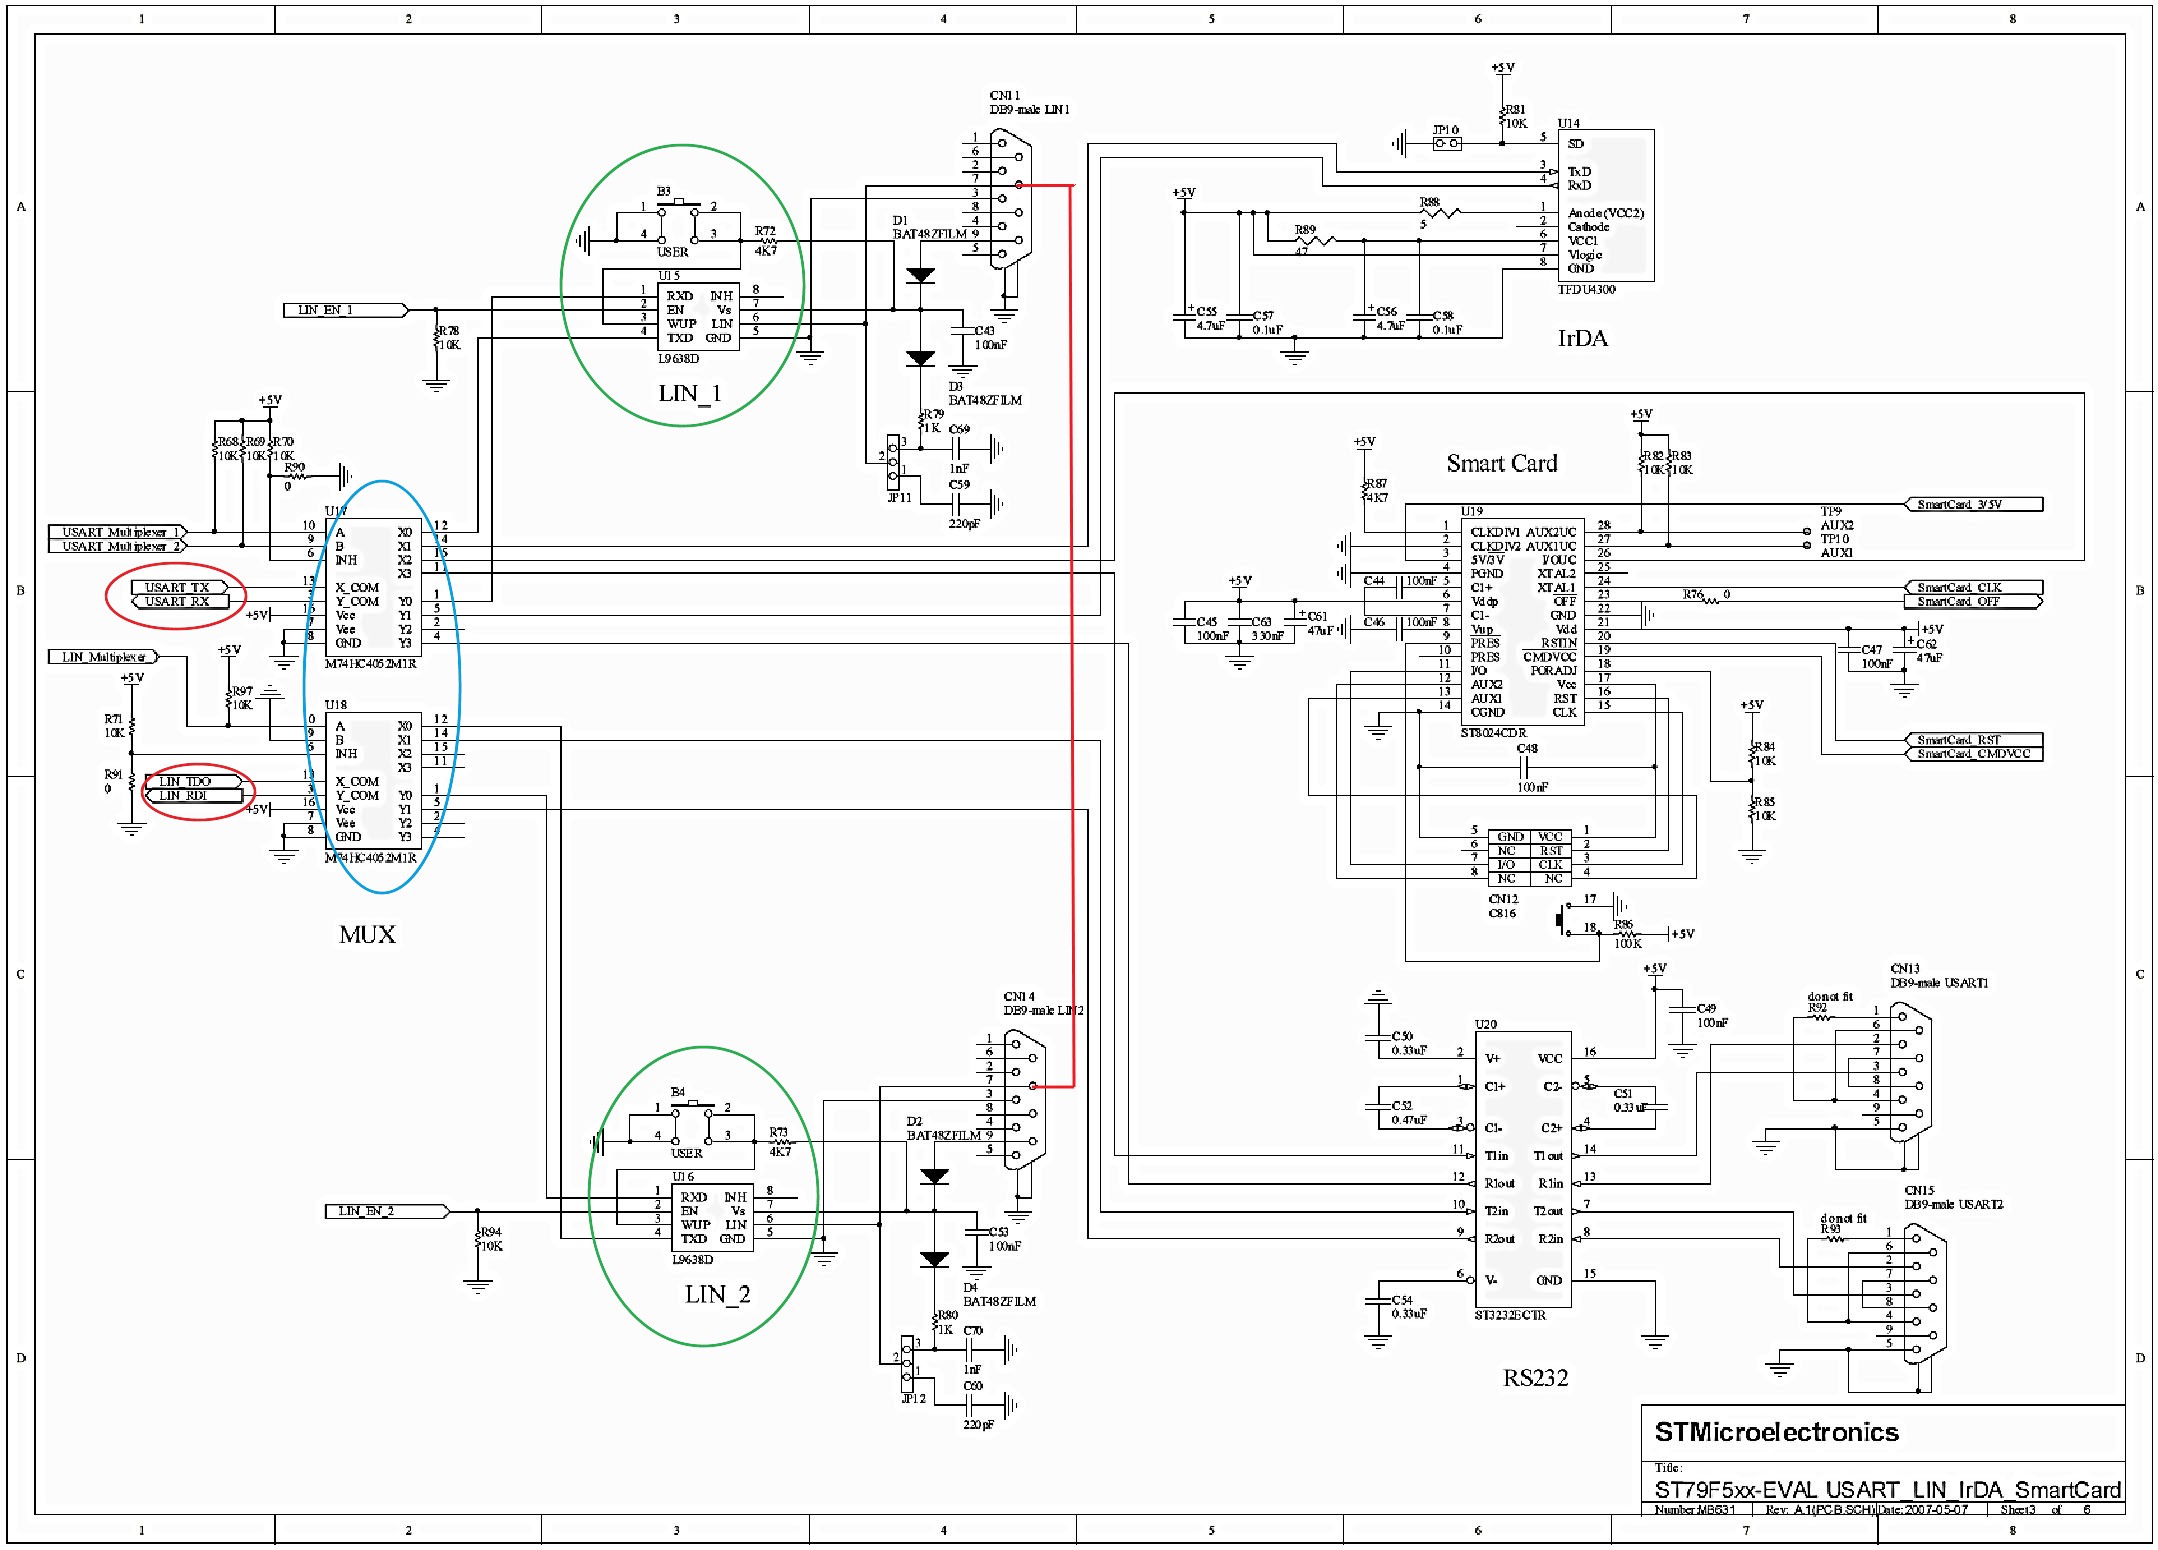Viewport: 2158px width, 1550px height.
Task: Click the Smart Card section title
Action: coord(1502,463)
